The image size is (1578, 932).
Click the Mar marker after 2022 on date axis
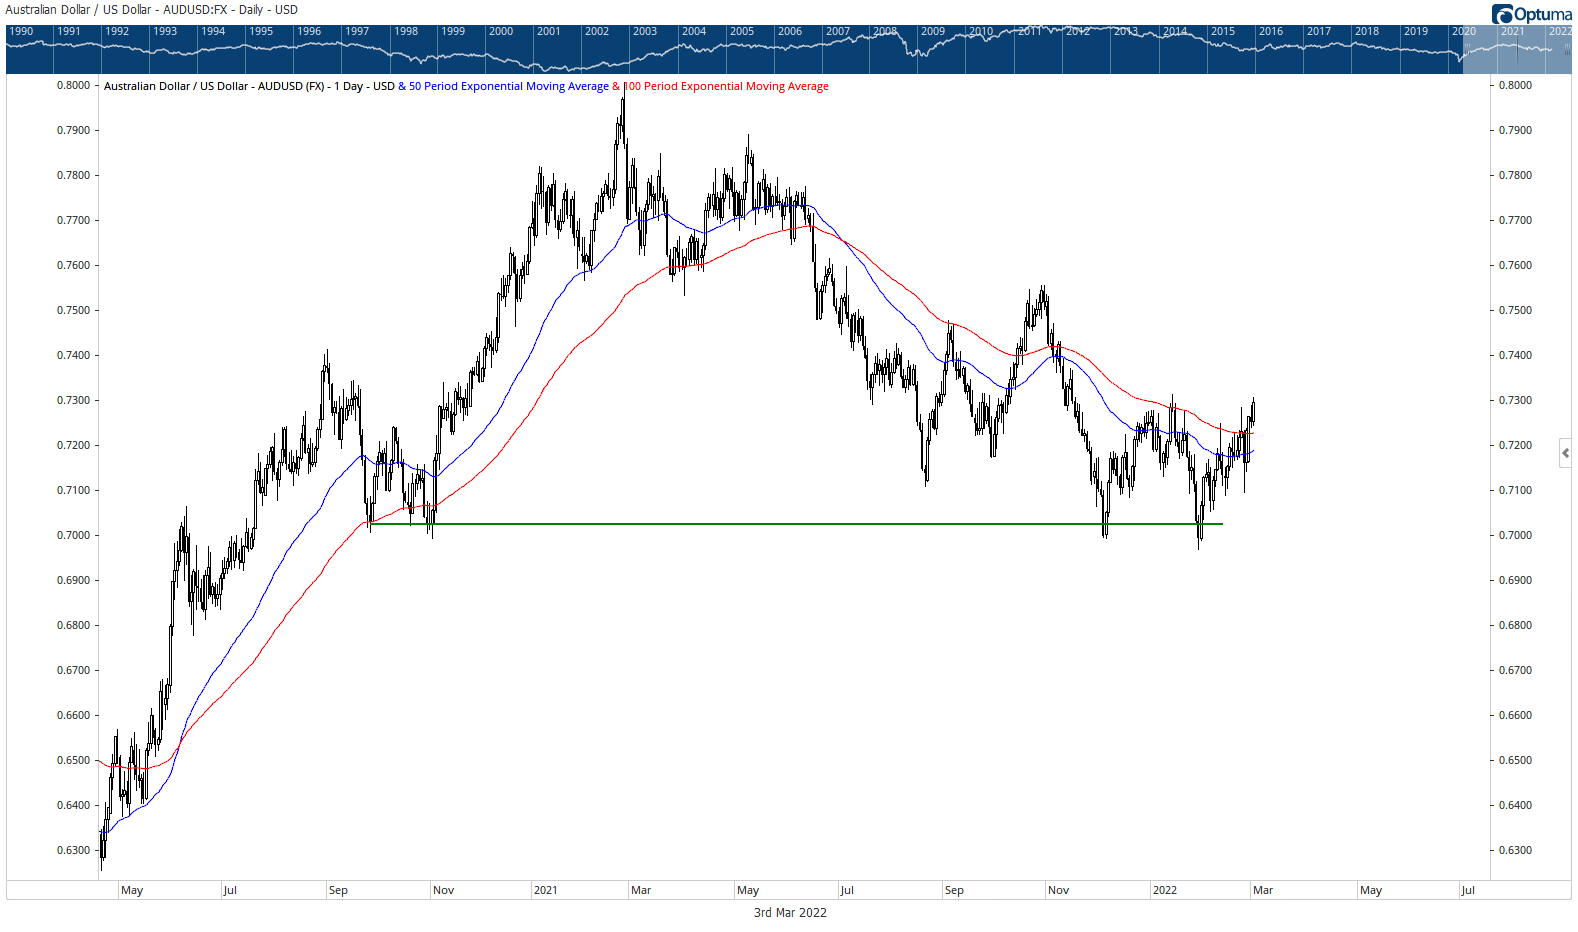click(1263, 890)
